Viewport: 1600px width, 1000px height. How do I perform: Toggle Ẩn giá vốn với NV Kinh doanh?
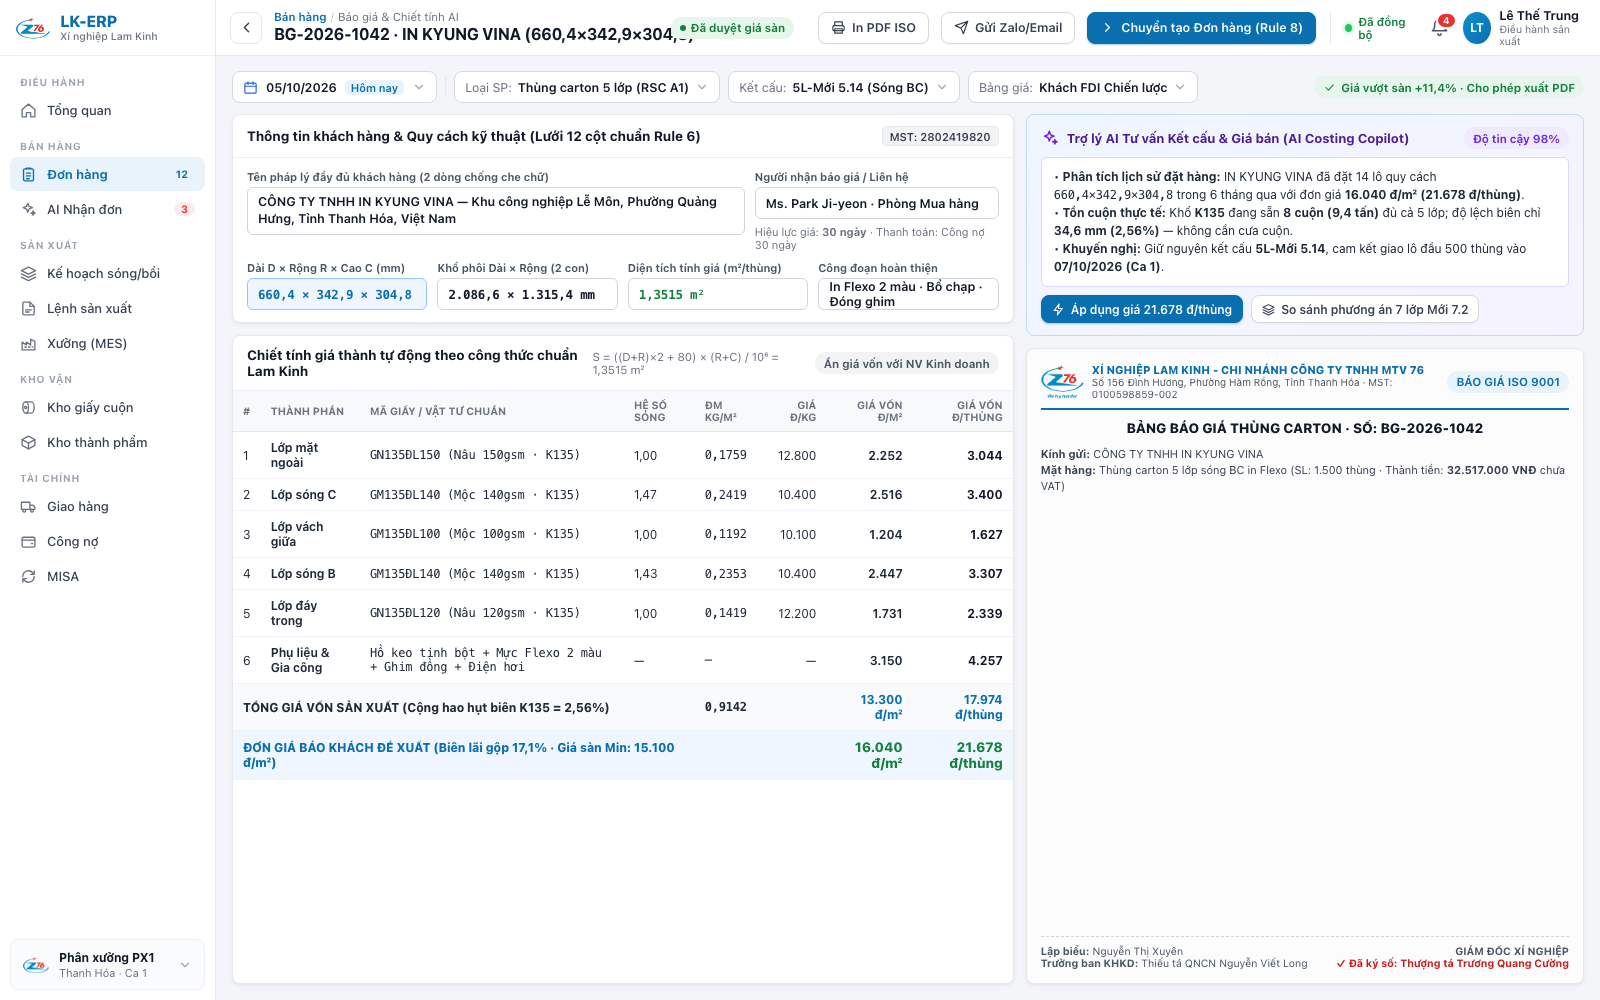point(906,364)
